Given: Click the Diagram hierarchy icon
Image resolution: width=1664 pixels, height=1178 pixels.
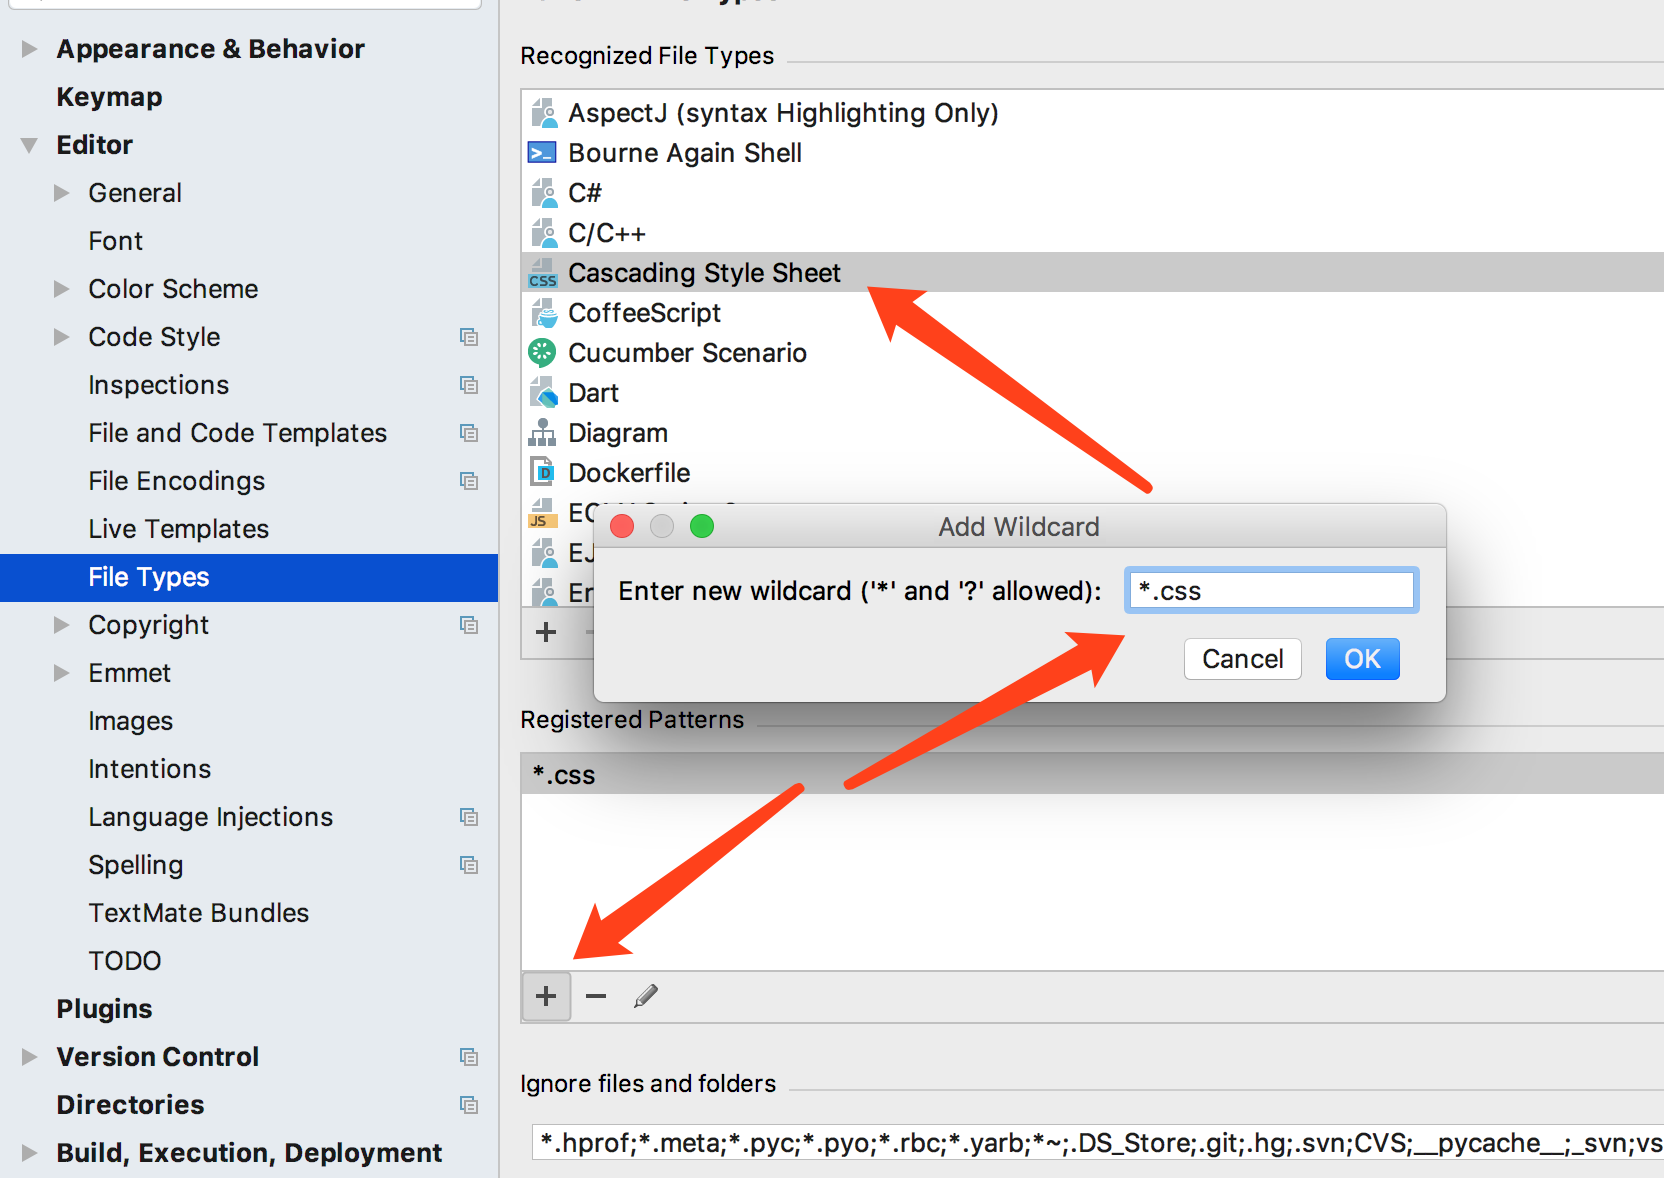Looking at the screenshot, I should pyautogui.click(x=542, y=432).
